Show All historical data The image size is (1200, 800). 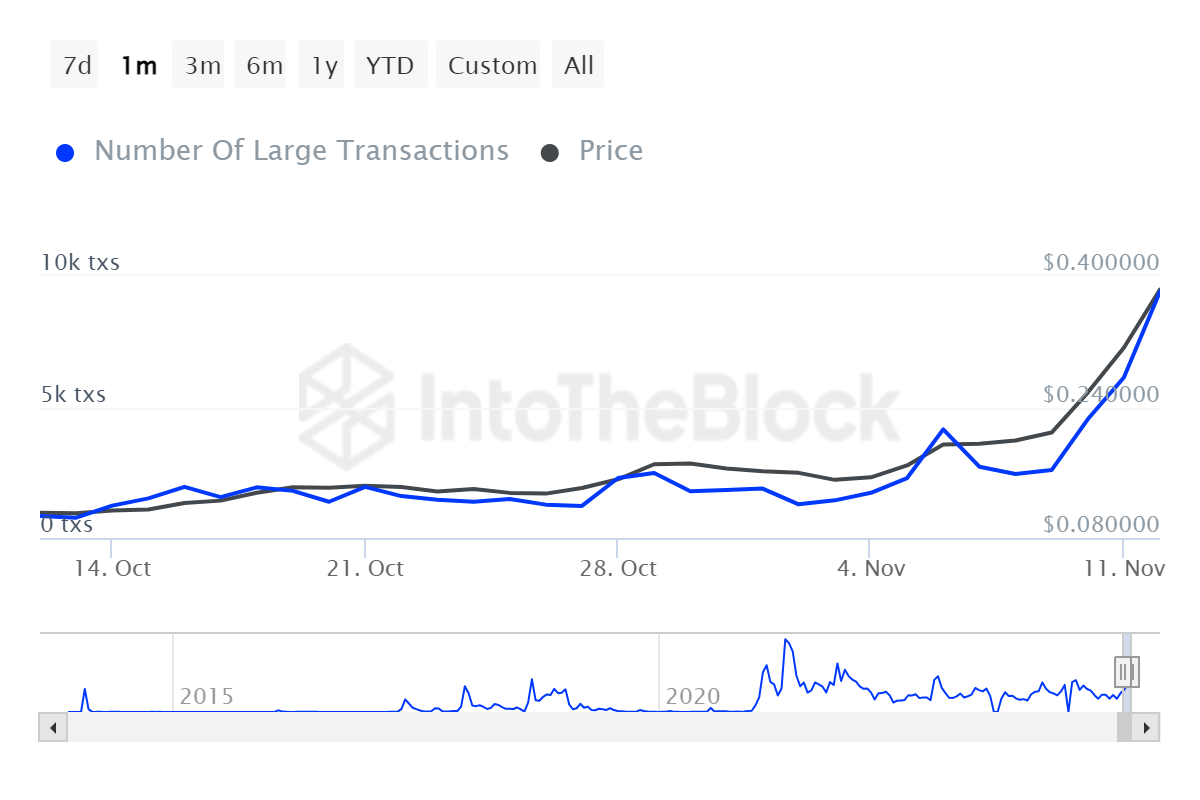click(578, 66)
